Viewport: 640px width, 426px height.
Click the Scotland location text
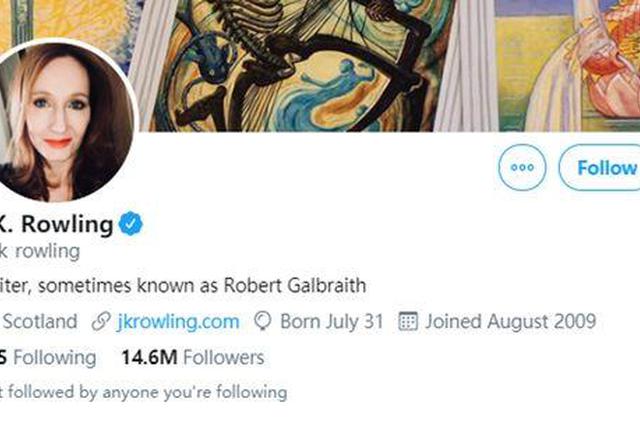(x=40, y=321)
